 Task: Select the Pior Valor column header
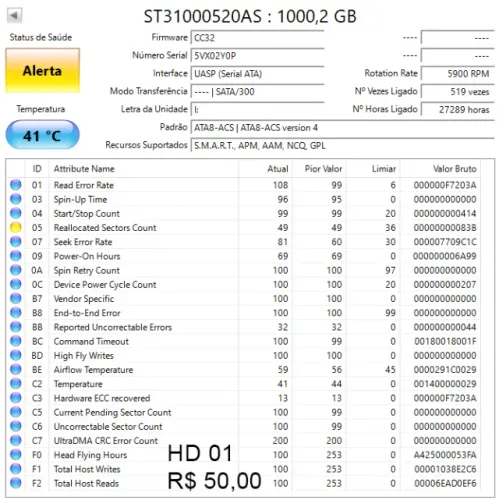[x=320, y=169]
